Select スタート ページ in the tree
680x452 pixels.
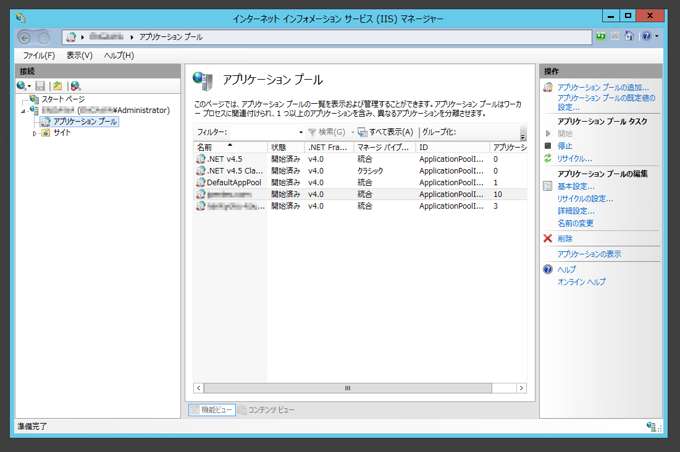coord(63,99)
